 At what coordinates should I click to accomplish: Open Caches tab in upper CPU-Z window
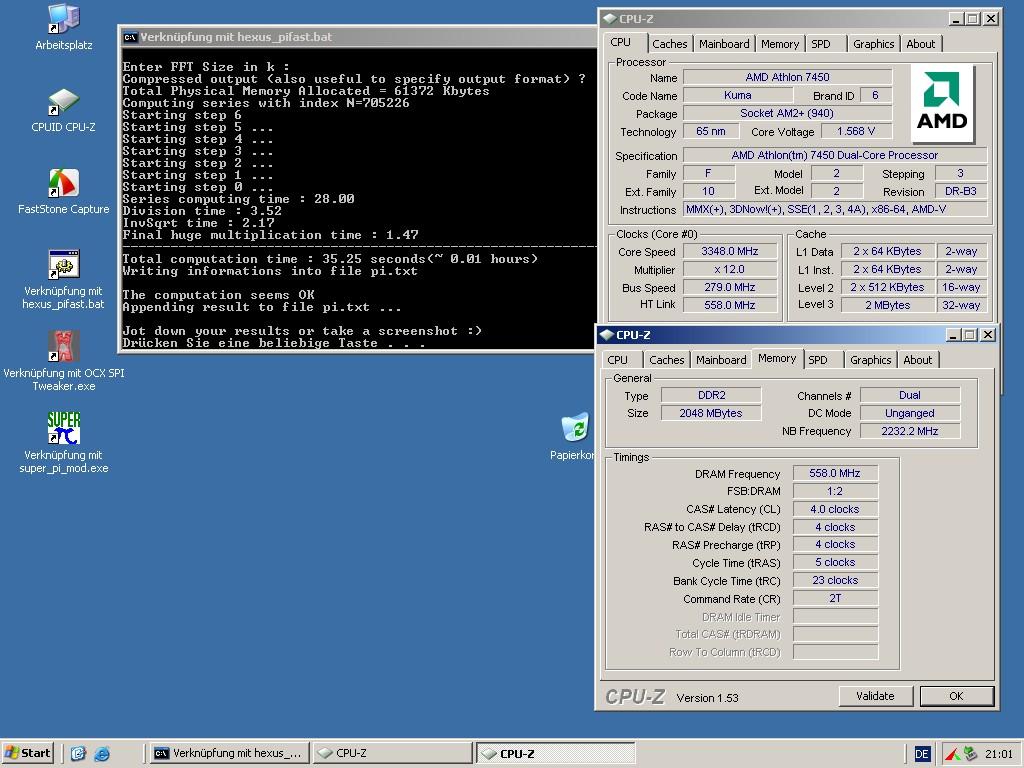(x=669, y=44)
